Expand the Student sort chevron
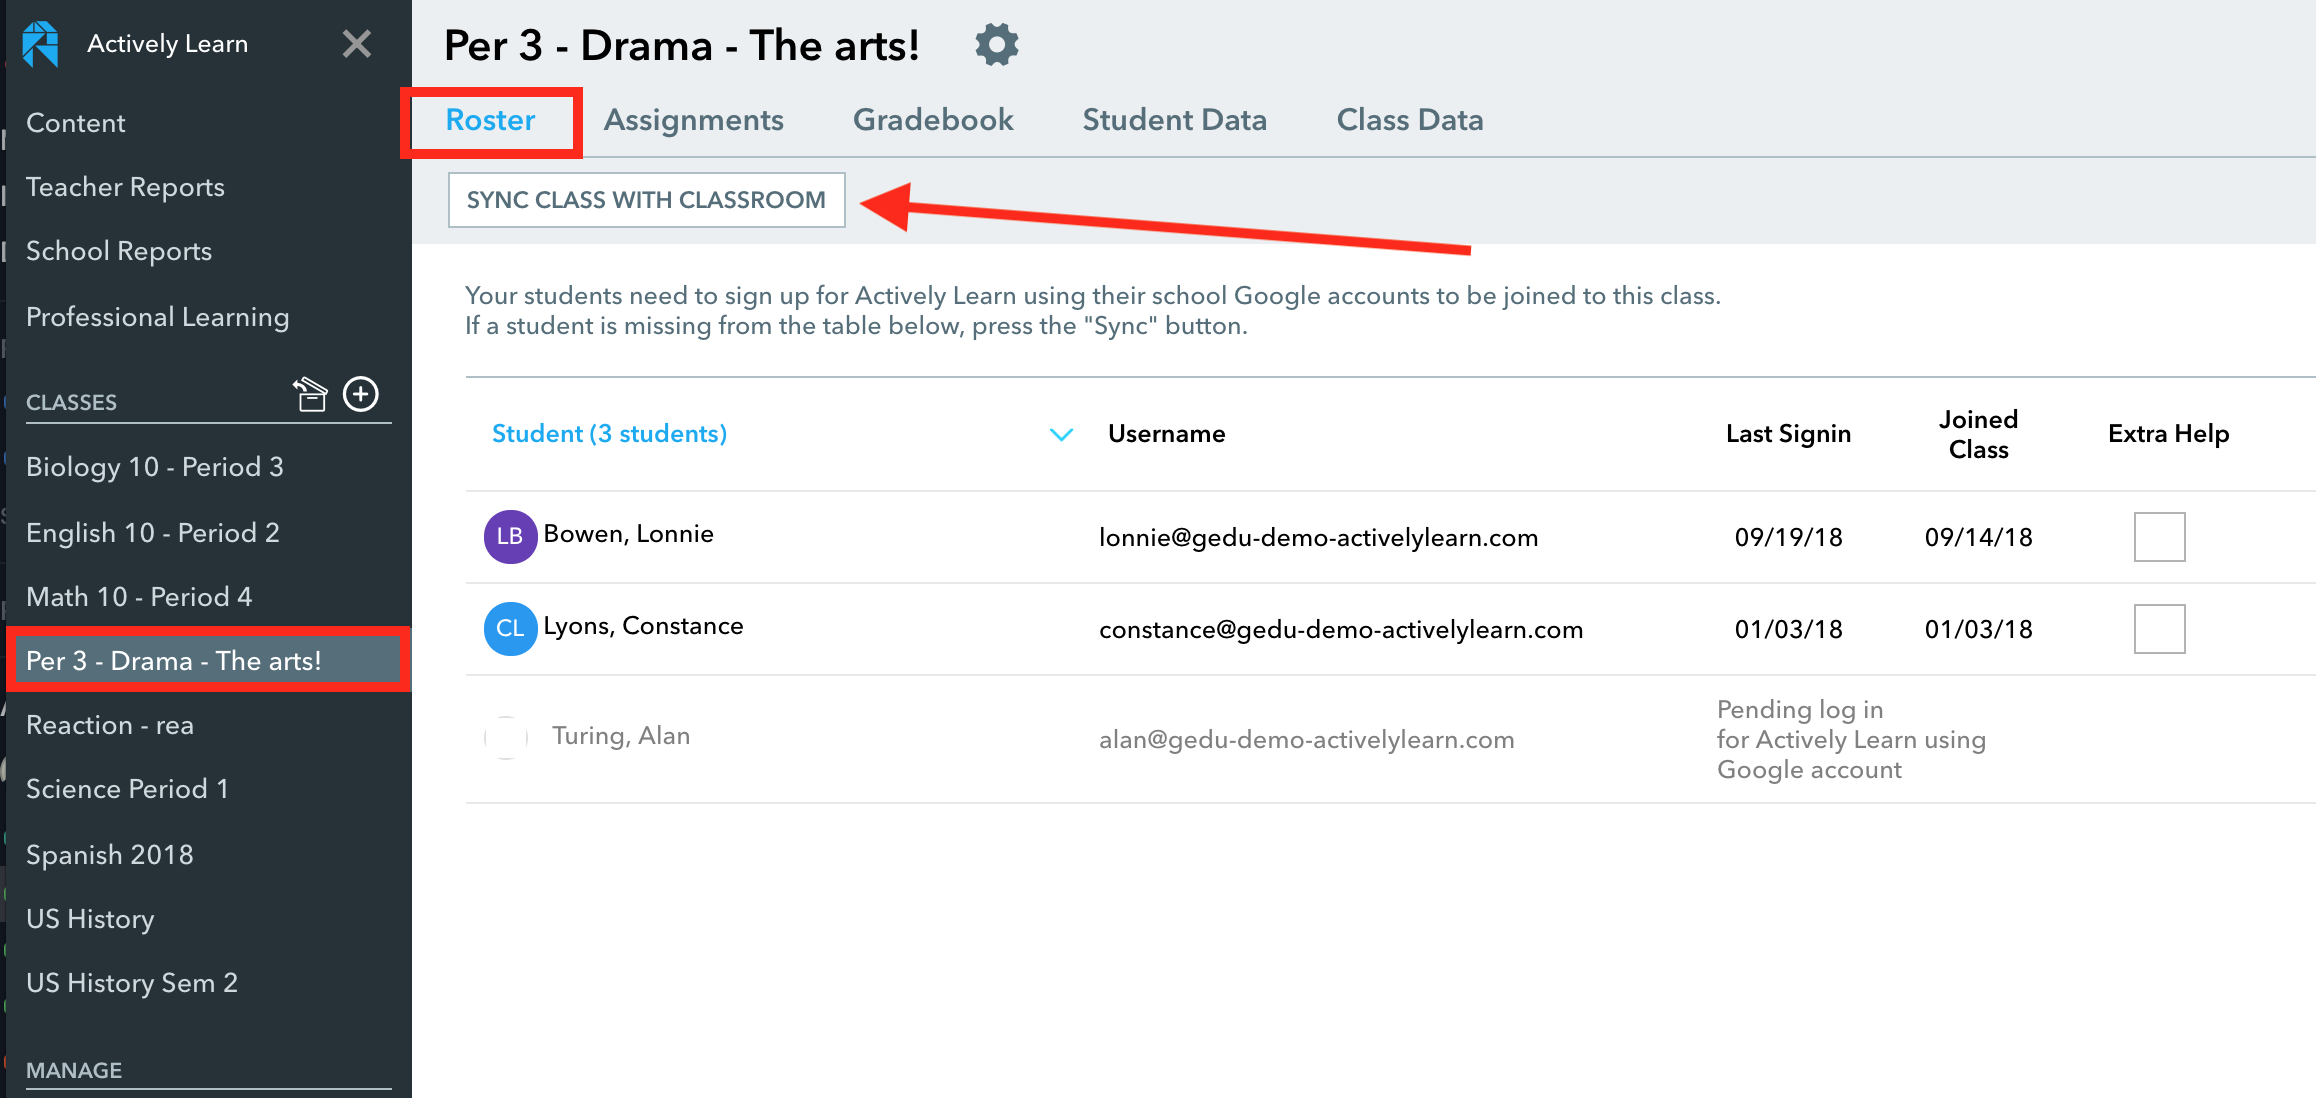 (1061, 434)
